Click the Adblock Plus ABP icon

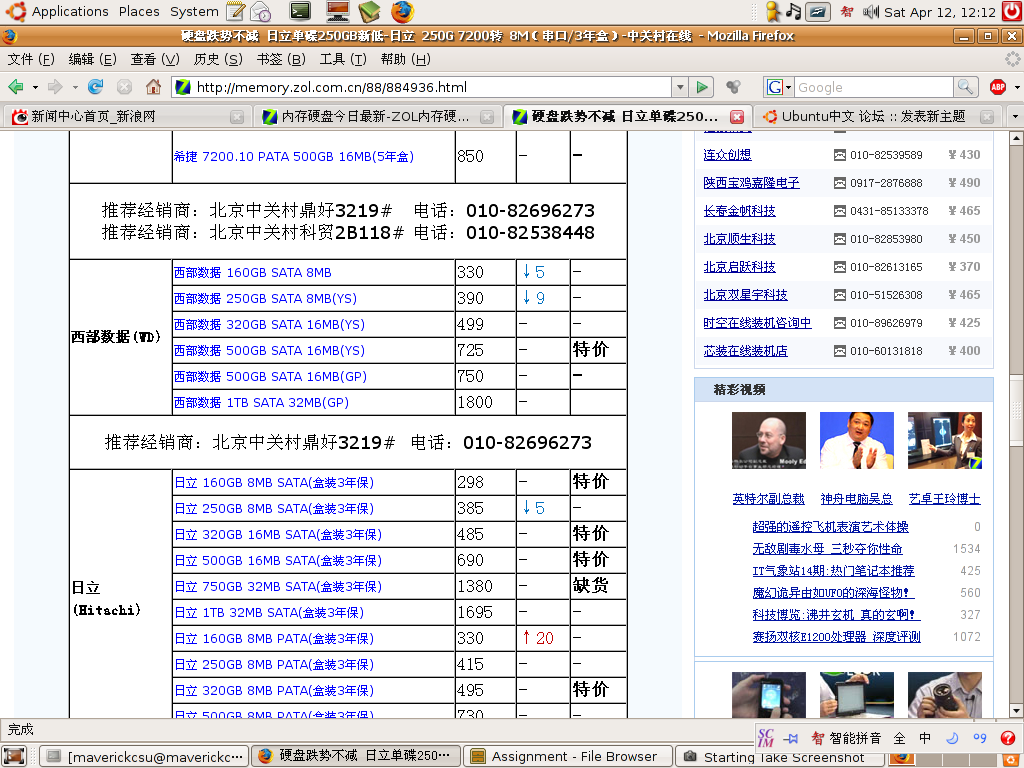click(x=998, y=87)
